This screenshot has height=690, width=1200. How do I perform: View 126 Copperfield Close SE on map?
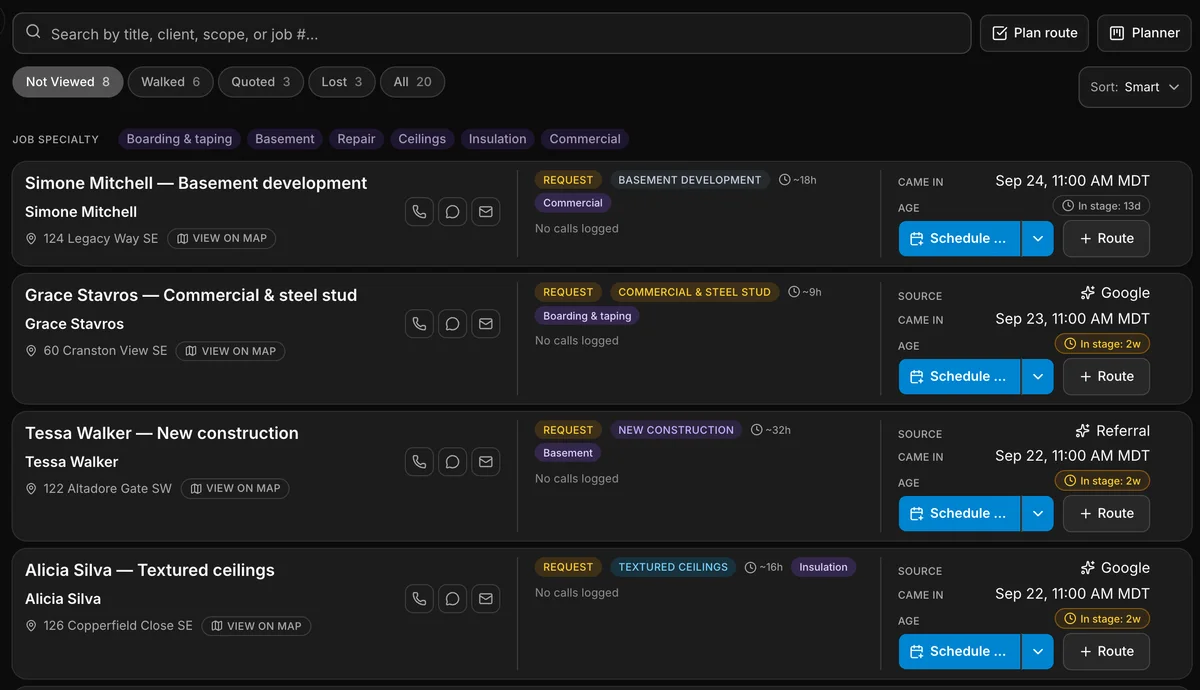point(256,626)
